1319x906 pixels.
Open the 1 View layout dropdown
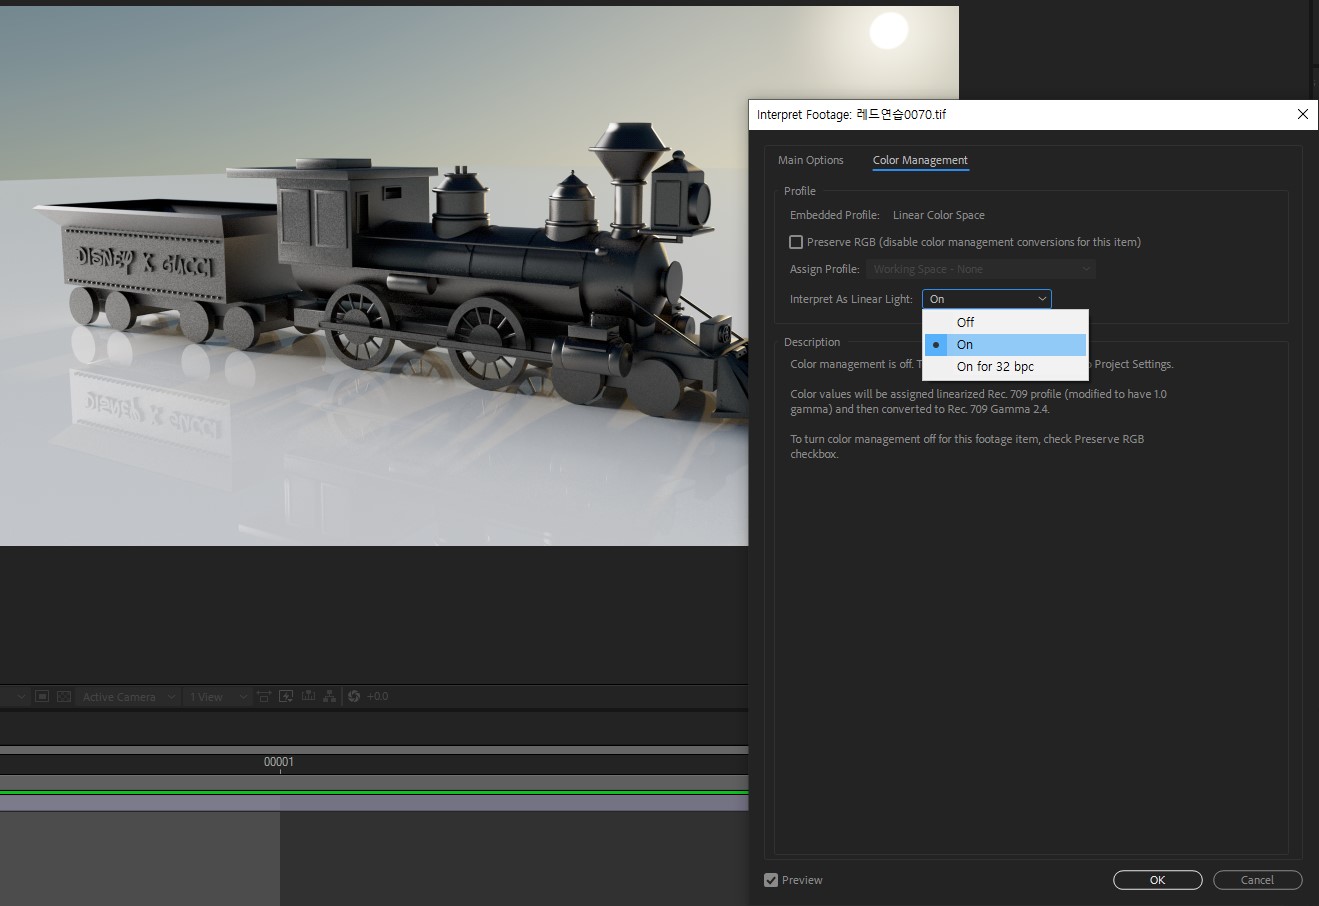pos(216,697)
